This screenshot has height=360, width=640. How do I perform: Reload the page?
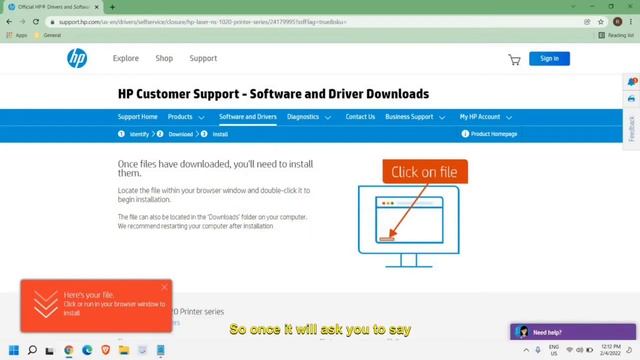point(36,22)
